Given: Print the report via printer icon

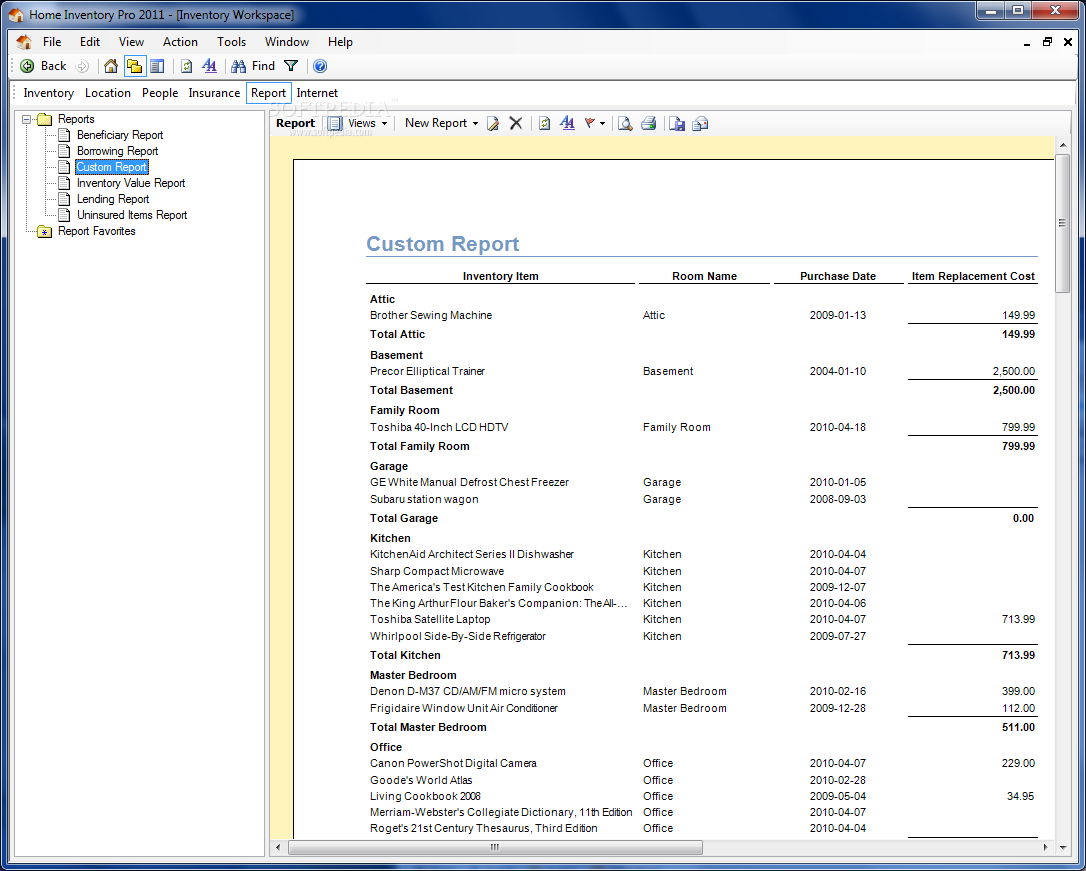Looking at the screenshot, I should click(648, 123).
